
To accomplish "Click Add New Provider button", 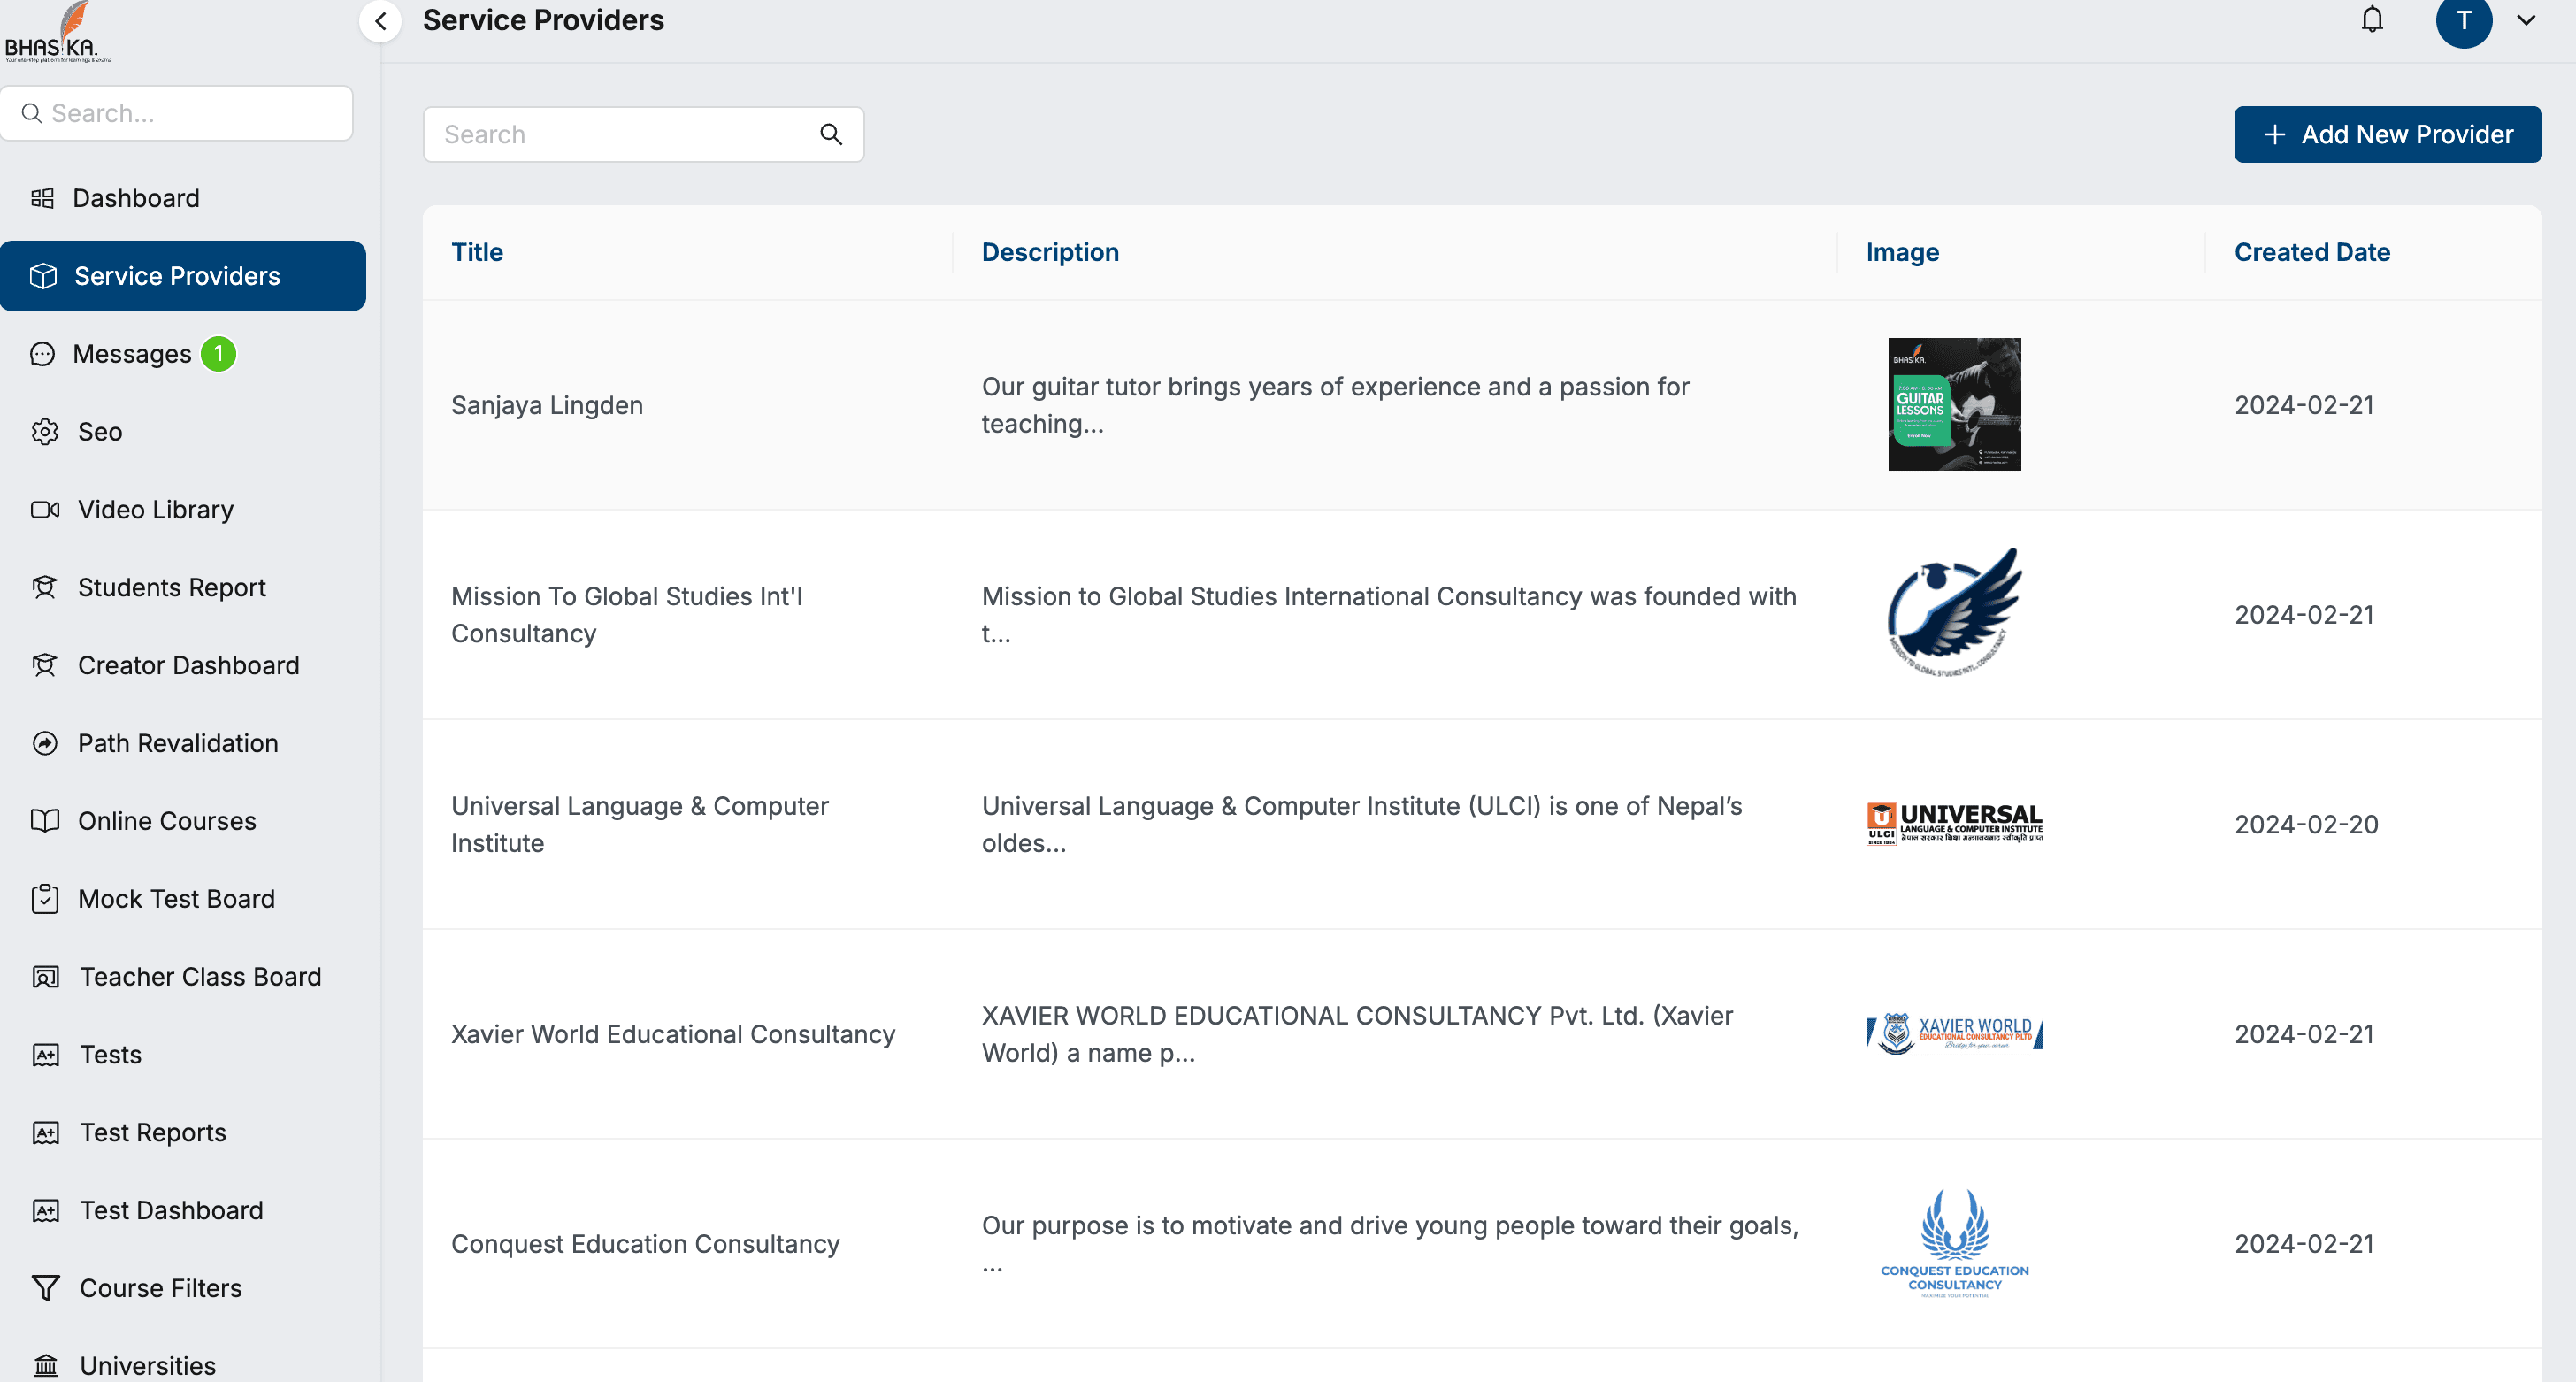I will click(x=2387, y=134).
